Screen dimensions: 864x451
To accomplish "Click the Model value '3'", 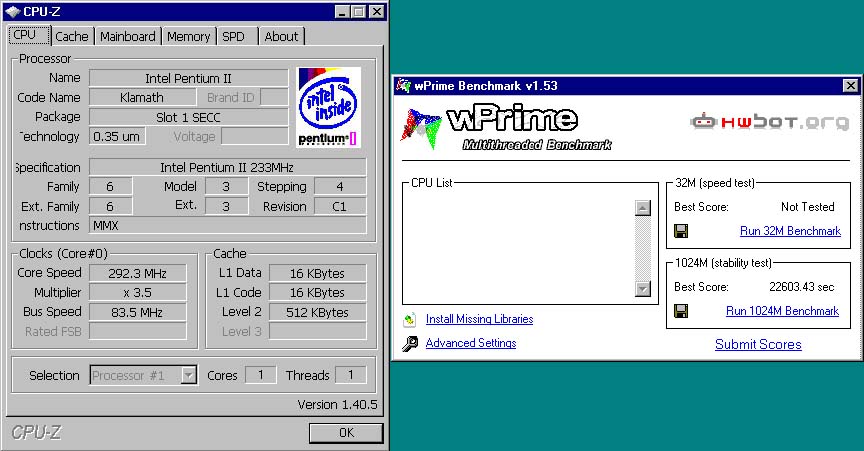I will point(226,187).
